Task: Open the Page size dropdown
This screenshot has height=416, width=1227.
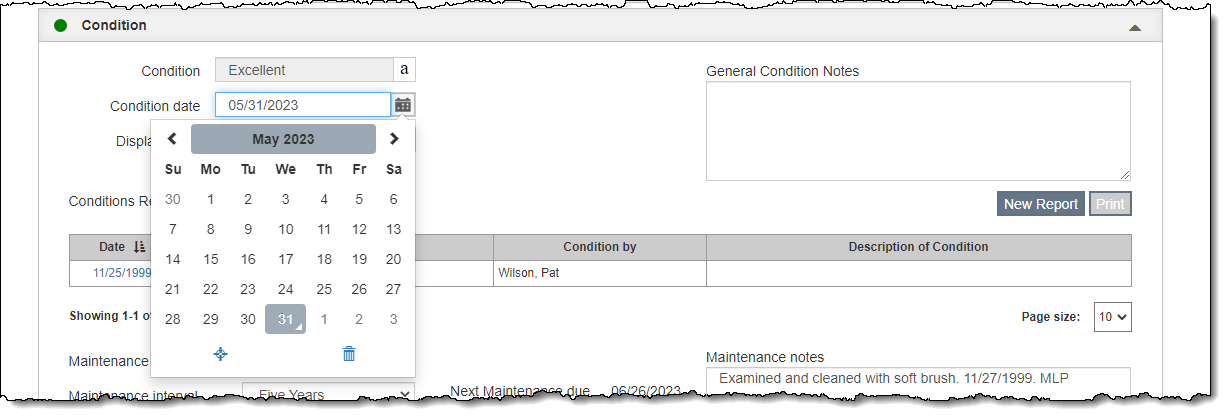Action: (x=1112, y=317)
